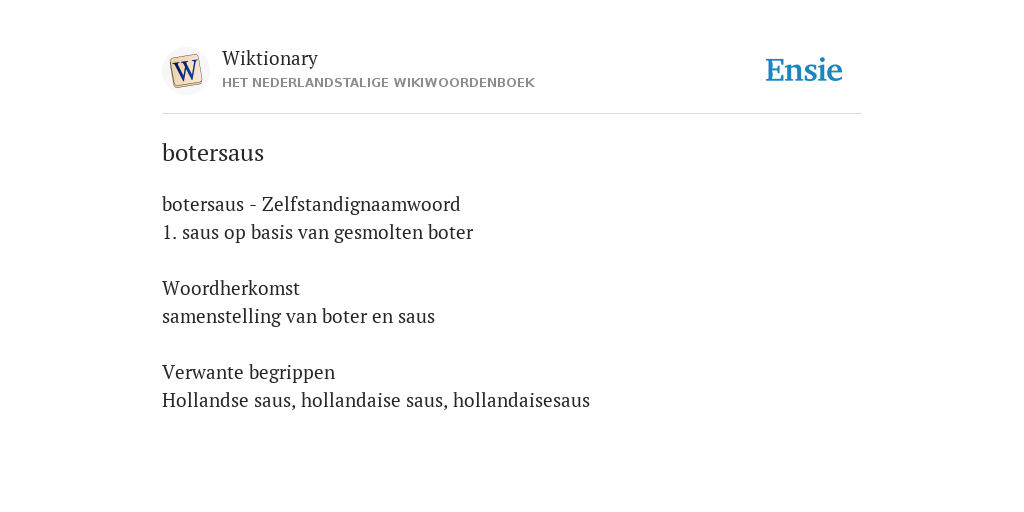Select the Nederlandstalige Wikiwoordenboek subtitle

[x=378, y=83]
